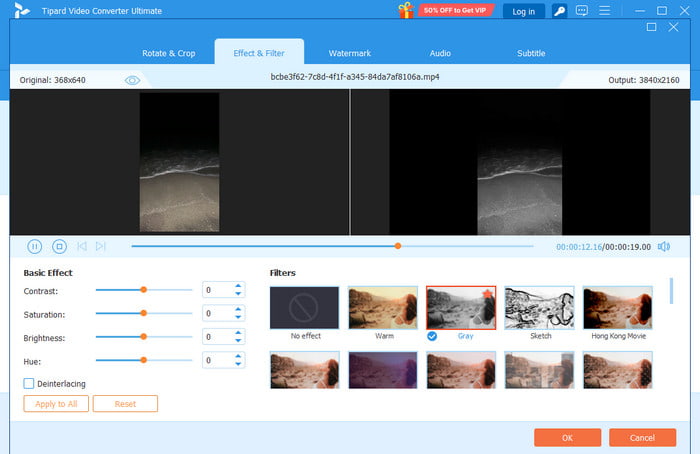Click the Log in button
This screenshot has width=700, height=454.
coord(524,12)
